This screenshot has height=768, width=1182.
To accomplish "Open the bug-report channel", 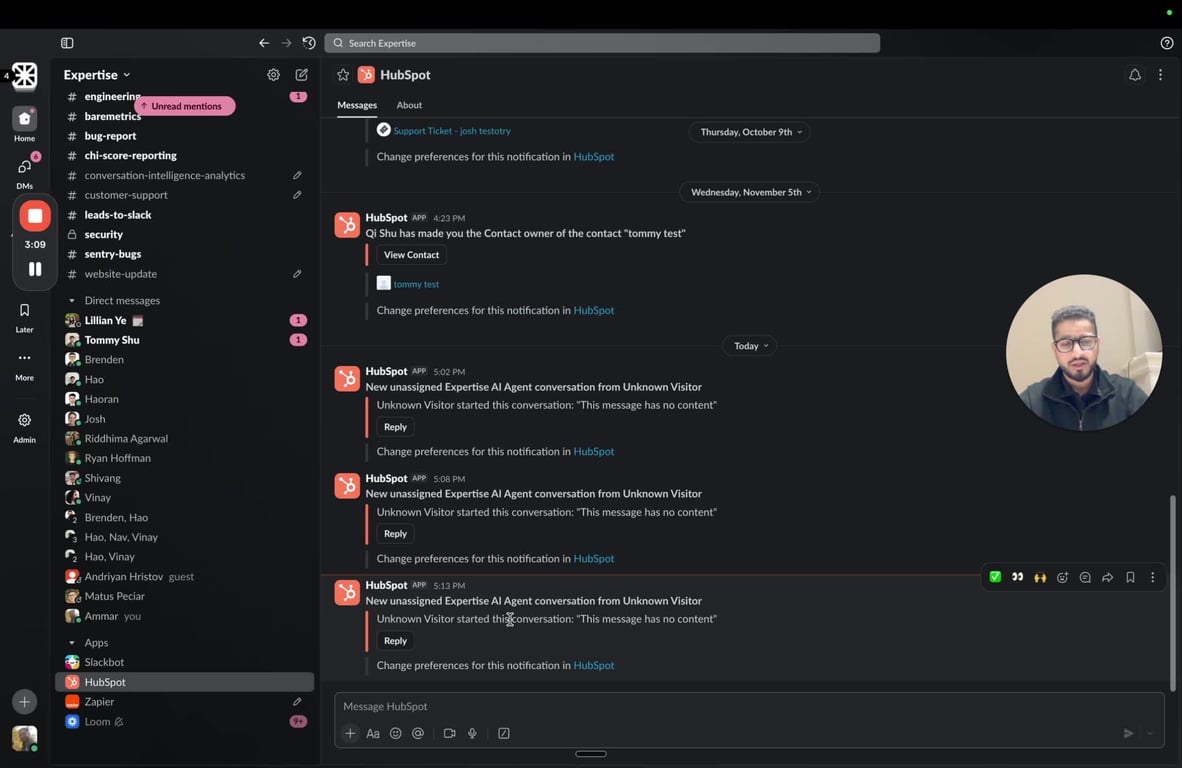I will tap(185, 136).
